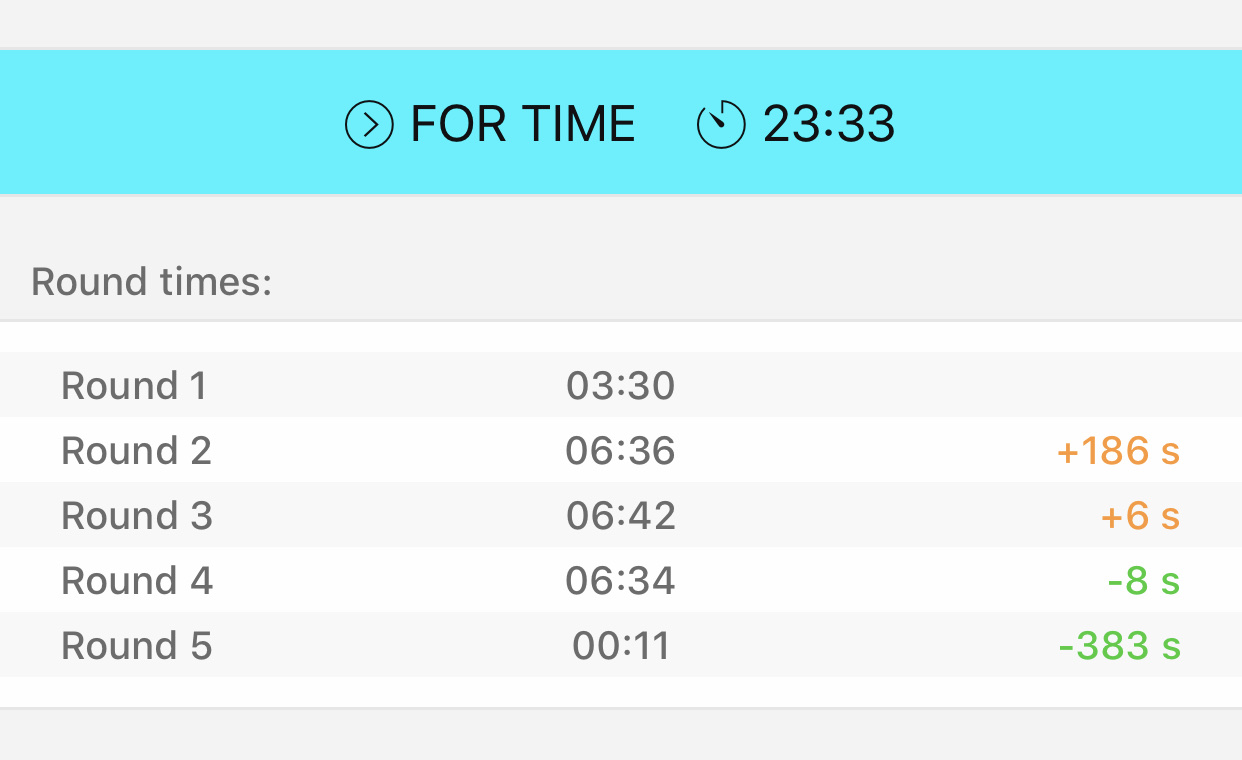Click the 06:34 time for Round 4

click(621, 581)
